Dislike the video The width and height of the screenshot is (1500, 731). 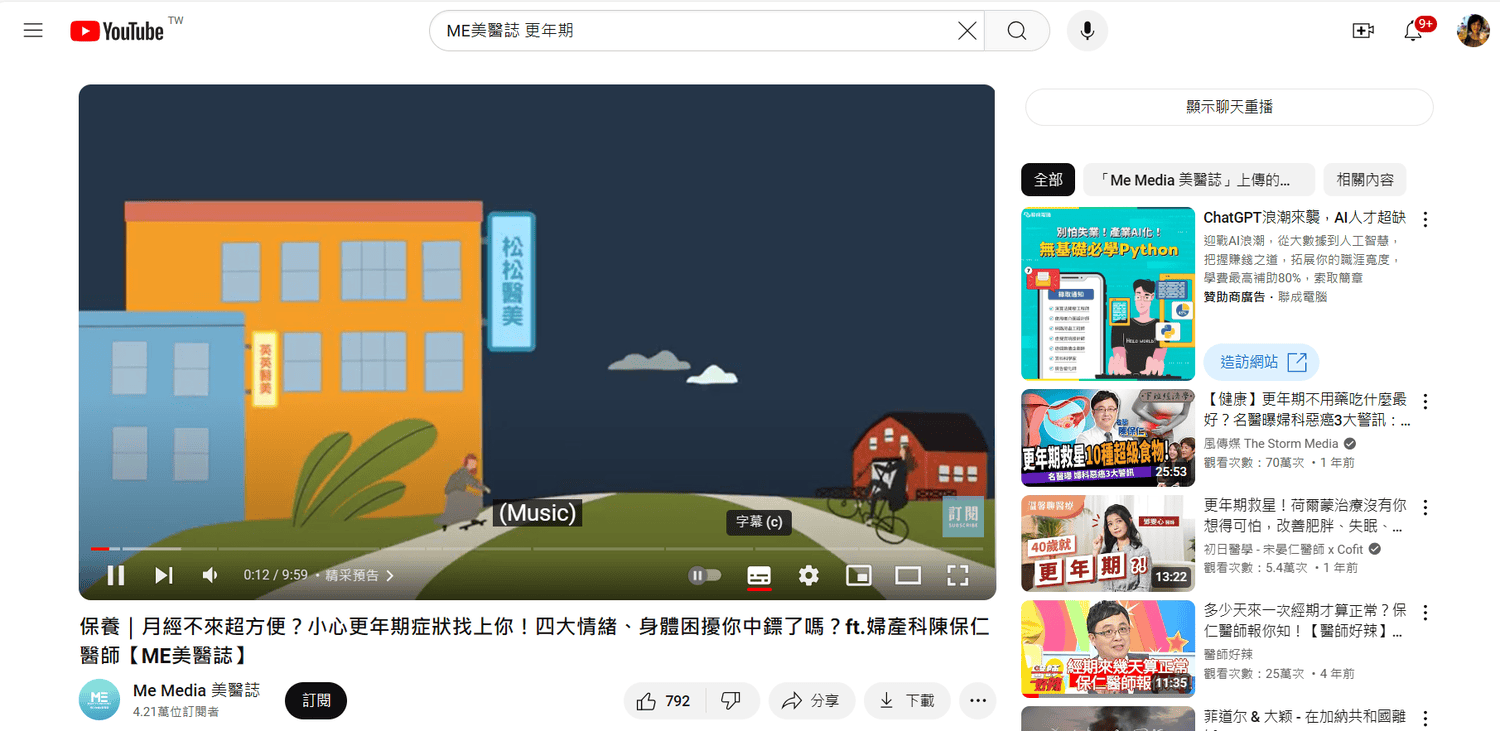732,701
